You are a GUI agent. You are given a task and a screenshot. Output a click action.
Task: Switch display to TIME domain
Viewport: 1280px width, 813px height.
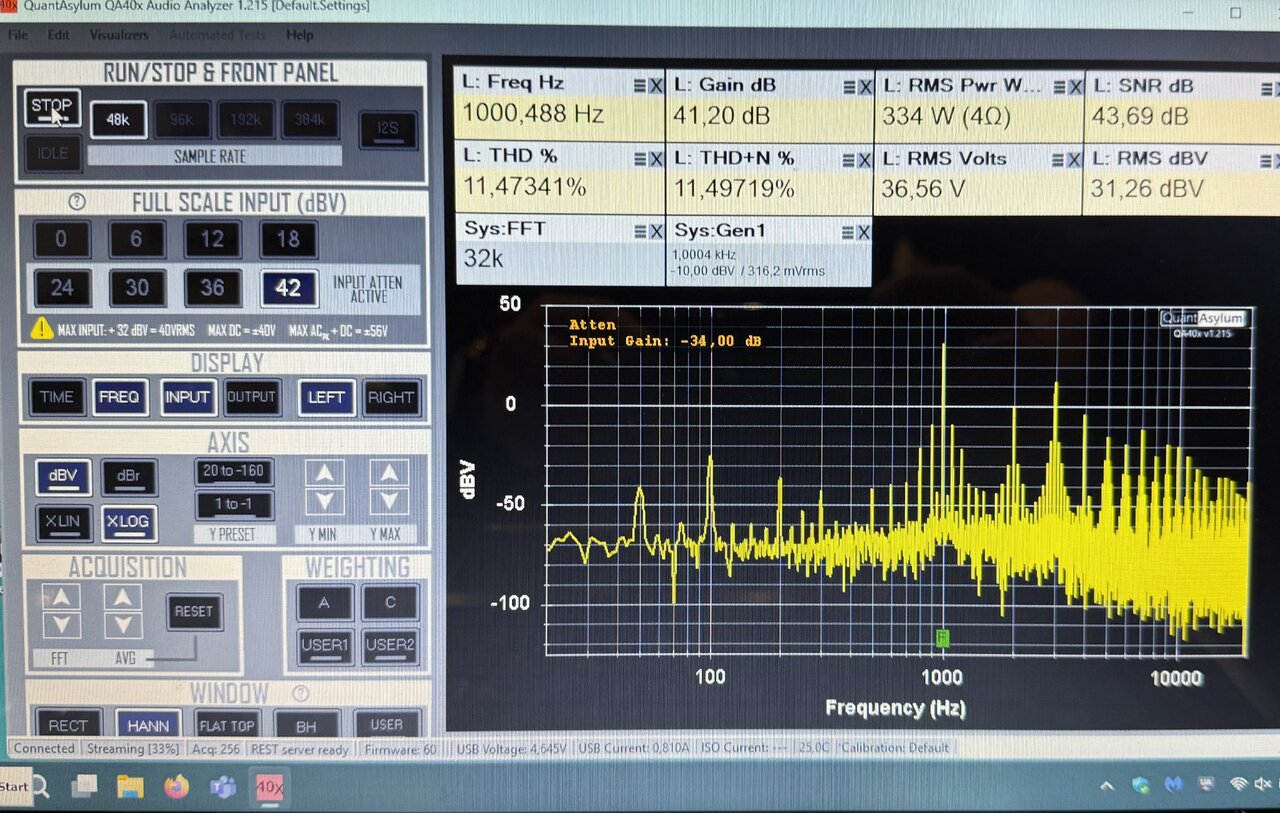coord(56,397)
